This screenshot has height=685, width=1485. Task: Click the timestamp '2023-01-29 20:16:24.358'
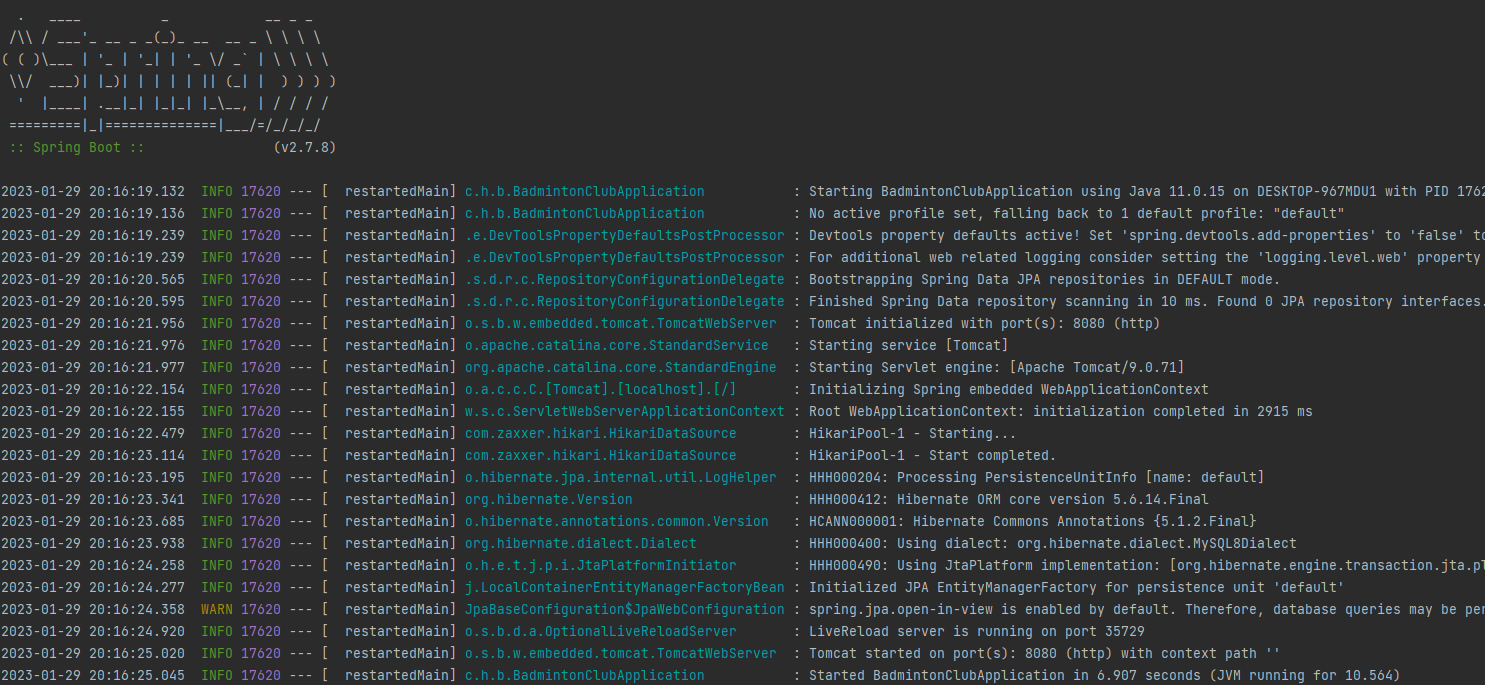93,609
